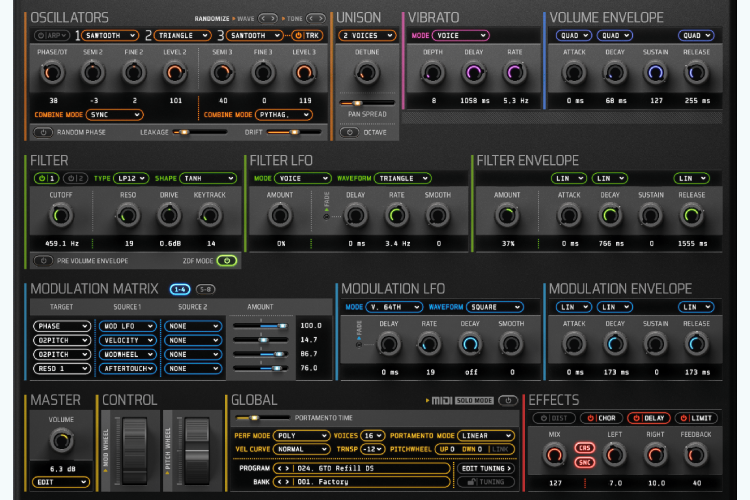This screenshot has width=750, height=500.
Task: Open the Unison 2 Voices dropdown
Action: click(x=367, y=35)
